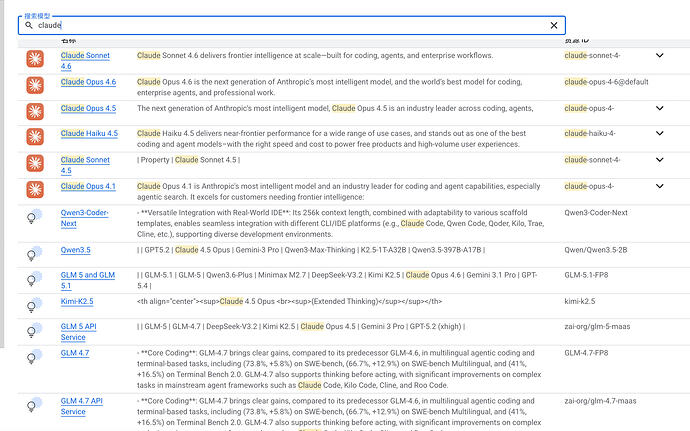This screenshot has width=690, height=431.
Task: Clear the search field with X
Action: [x=554, y=26]
